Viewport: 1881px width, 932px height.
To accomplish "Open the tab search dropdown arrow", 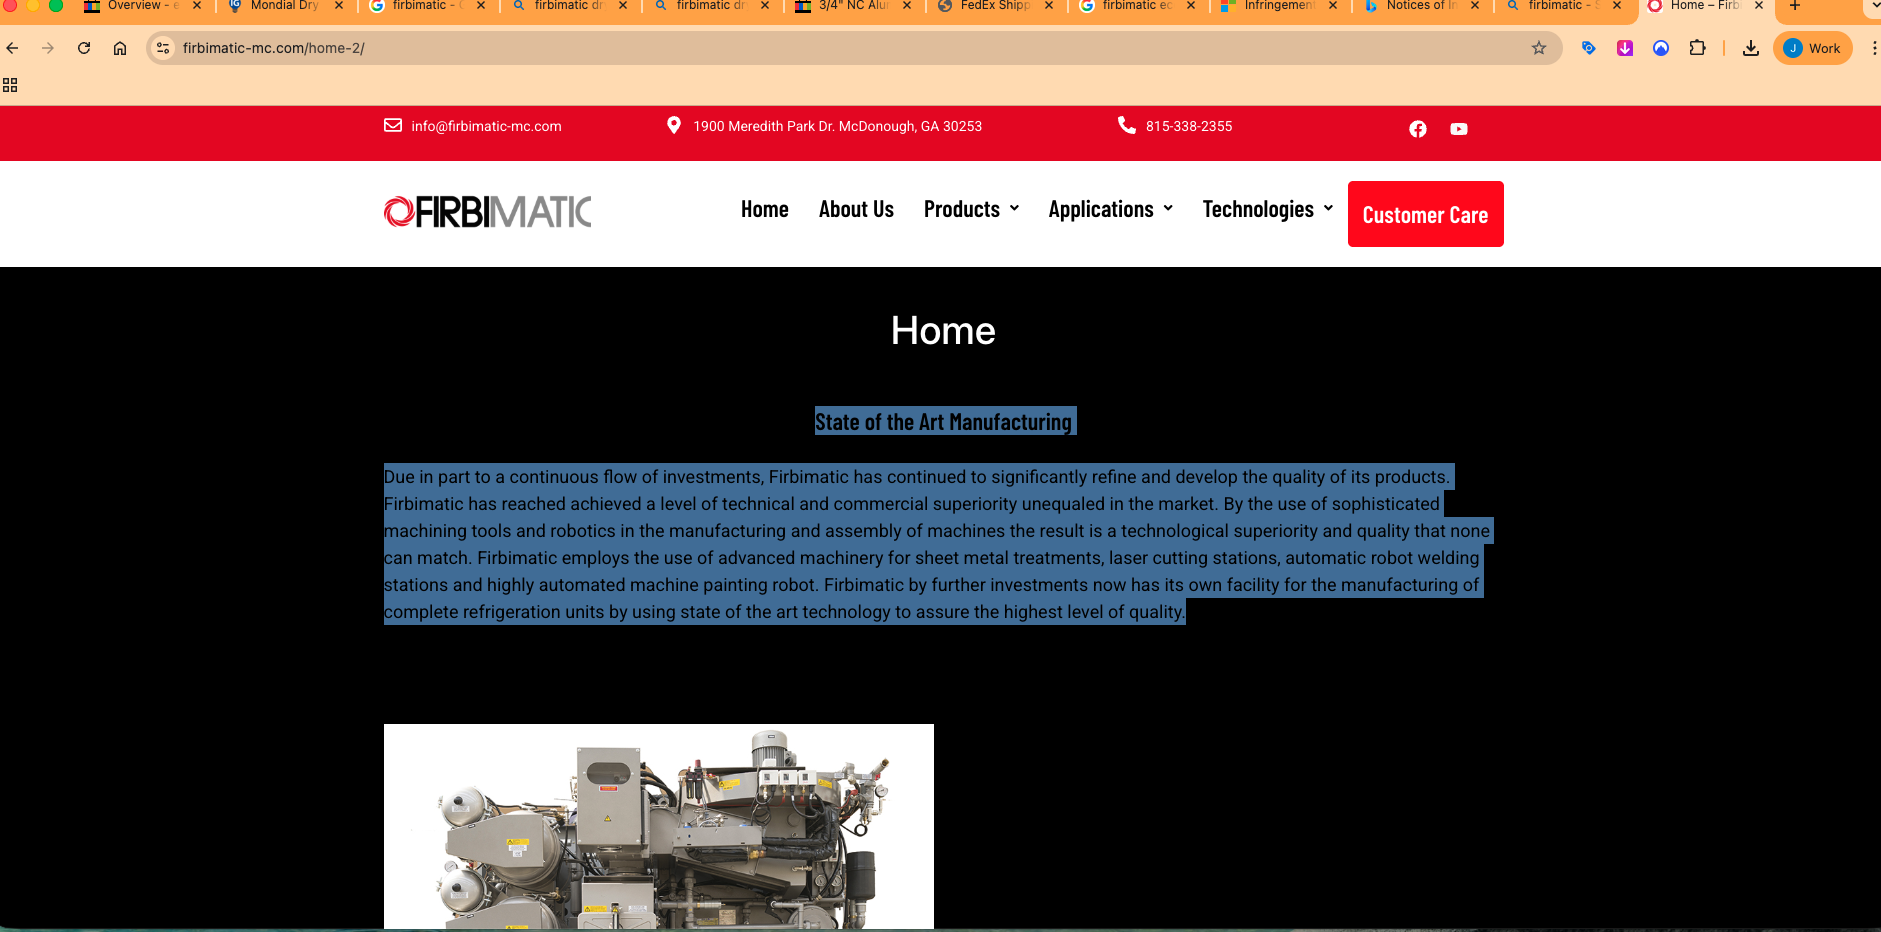I will pyautogui.click(x=1872, y=6).
